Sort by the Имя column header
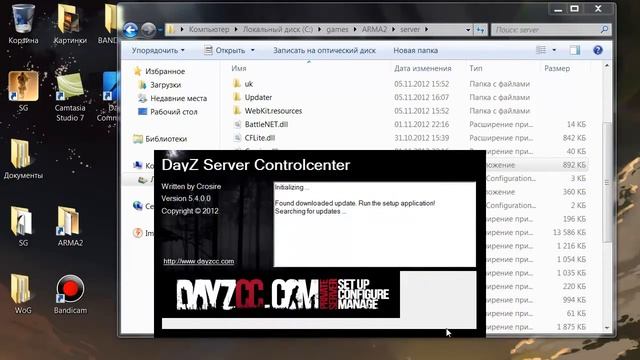The height and width of the screenshot is (360, 640). pos(239,68)
